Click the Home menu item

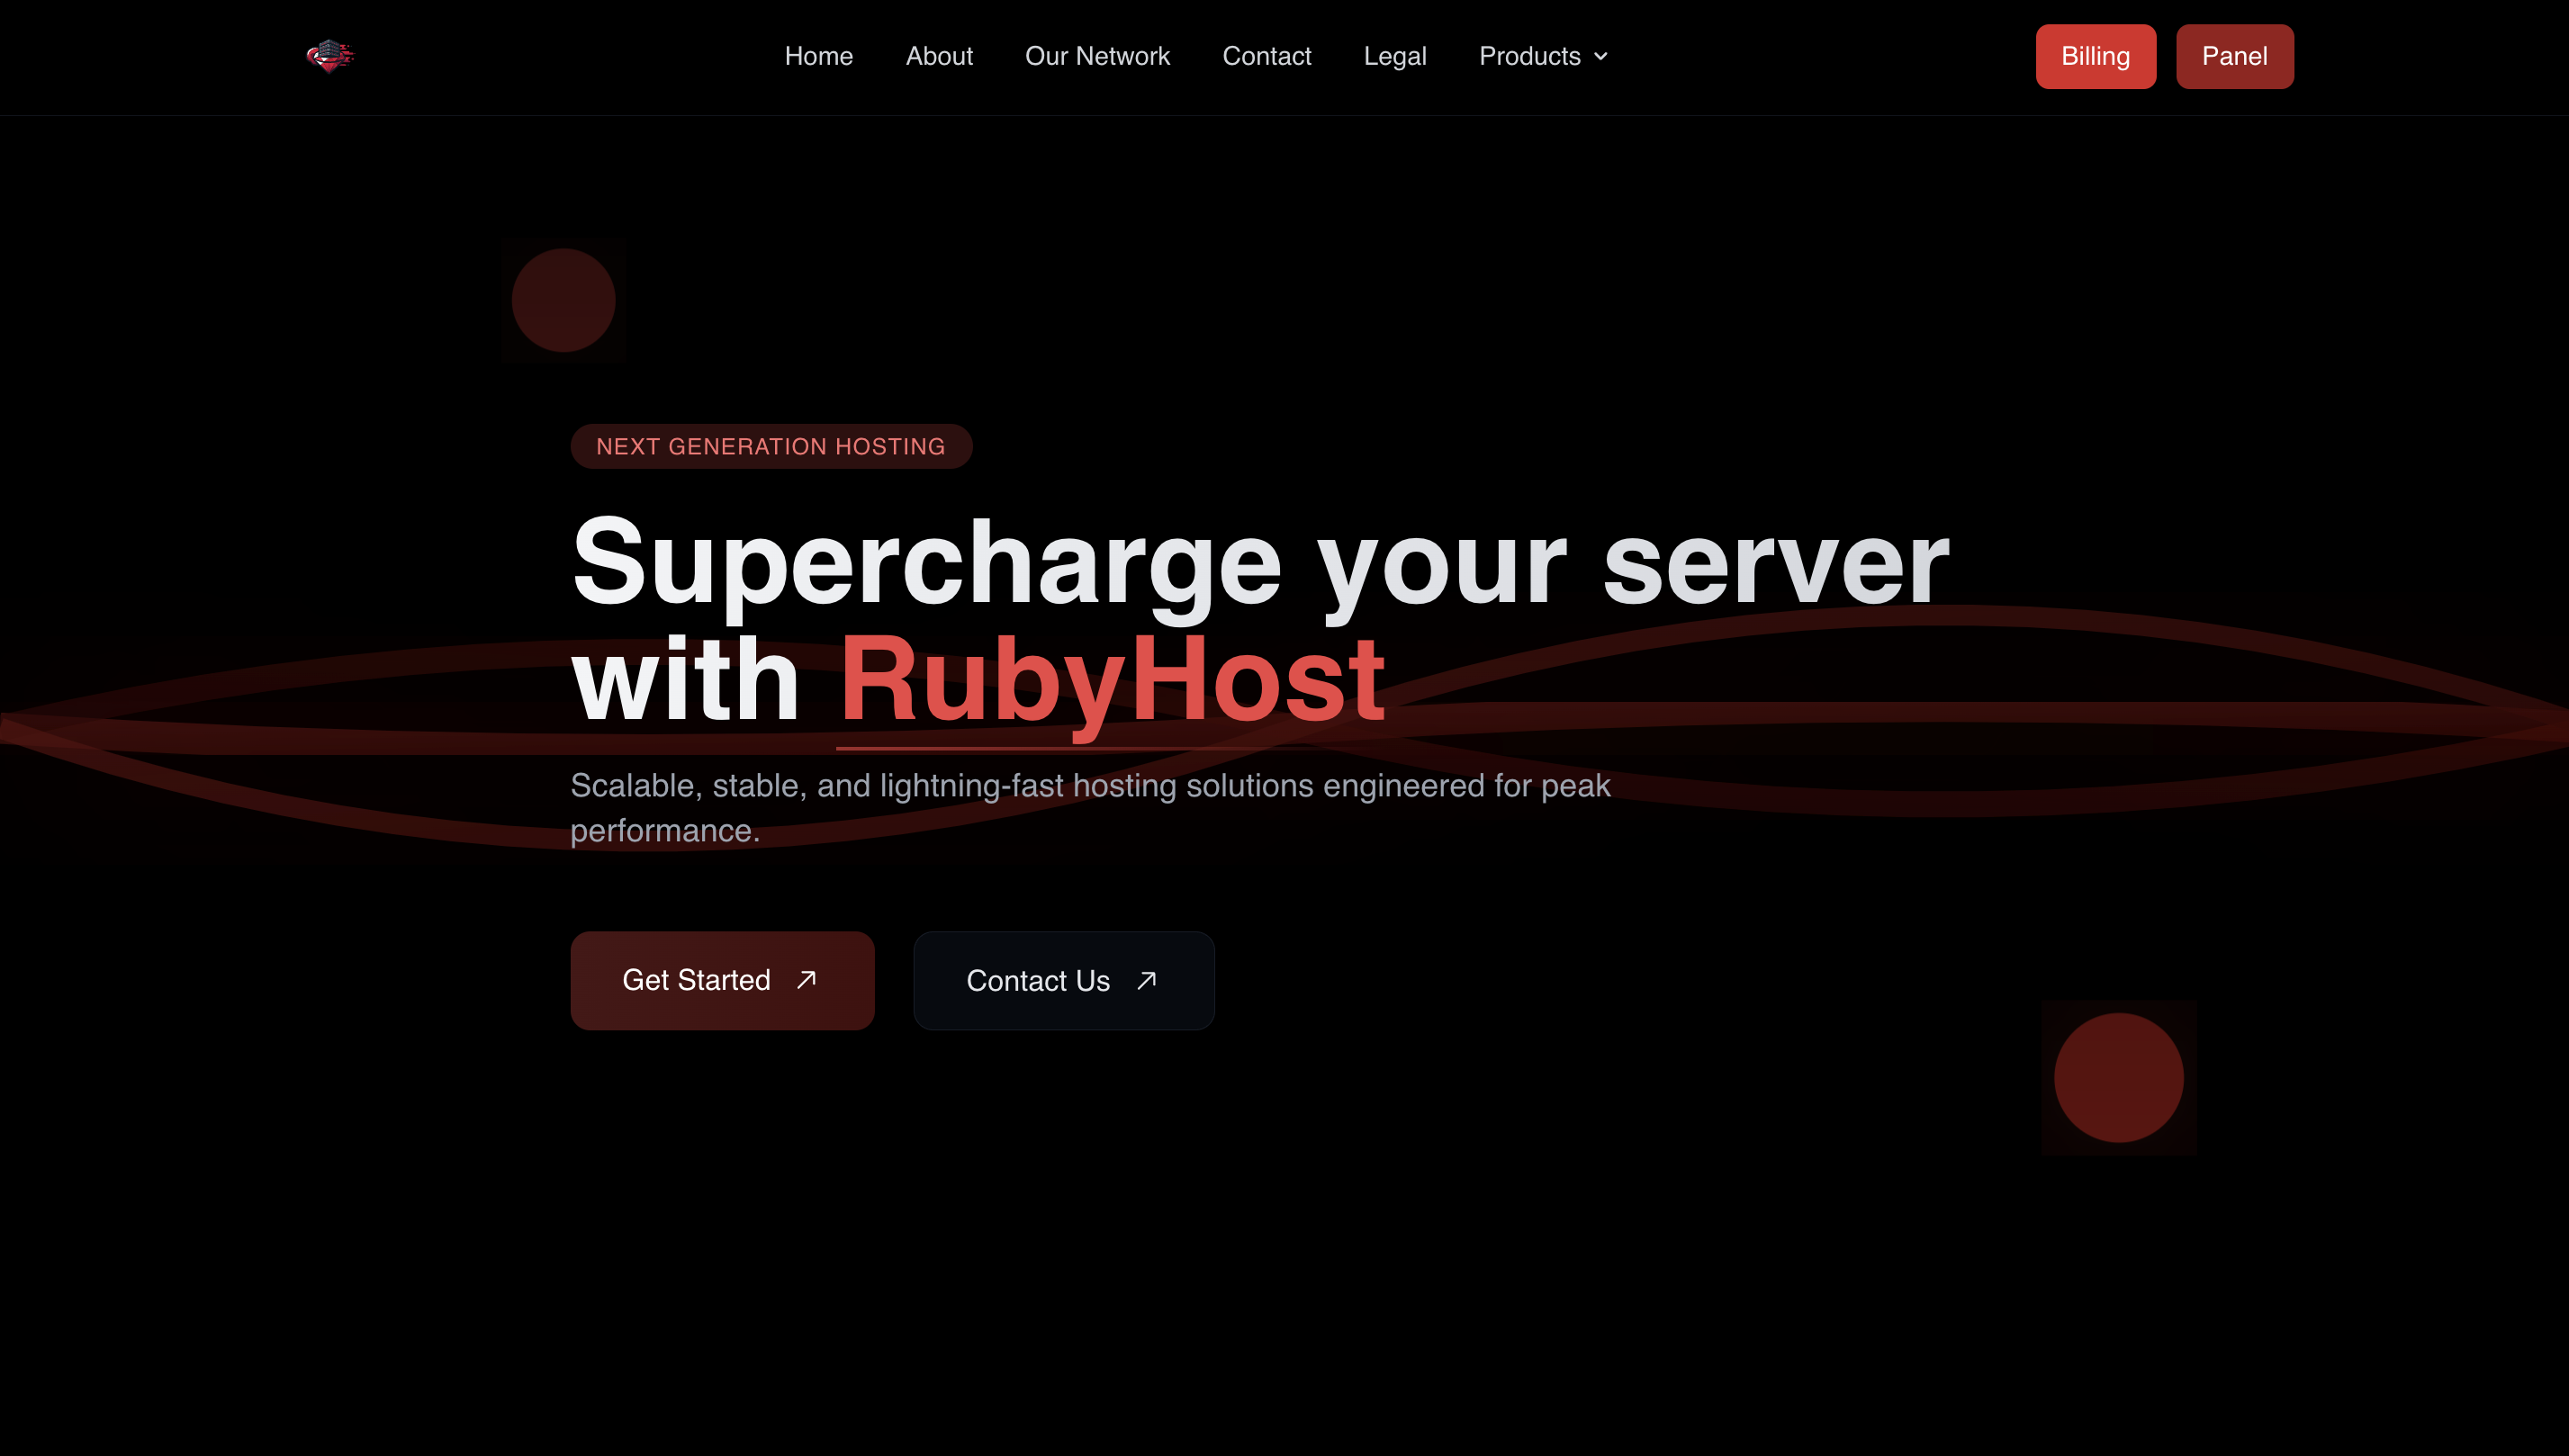pyautogui.click(x=819, y=57)
